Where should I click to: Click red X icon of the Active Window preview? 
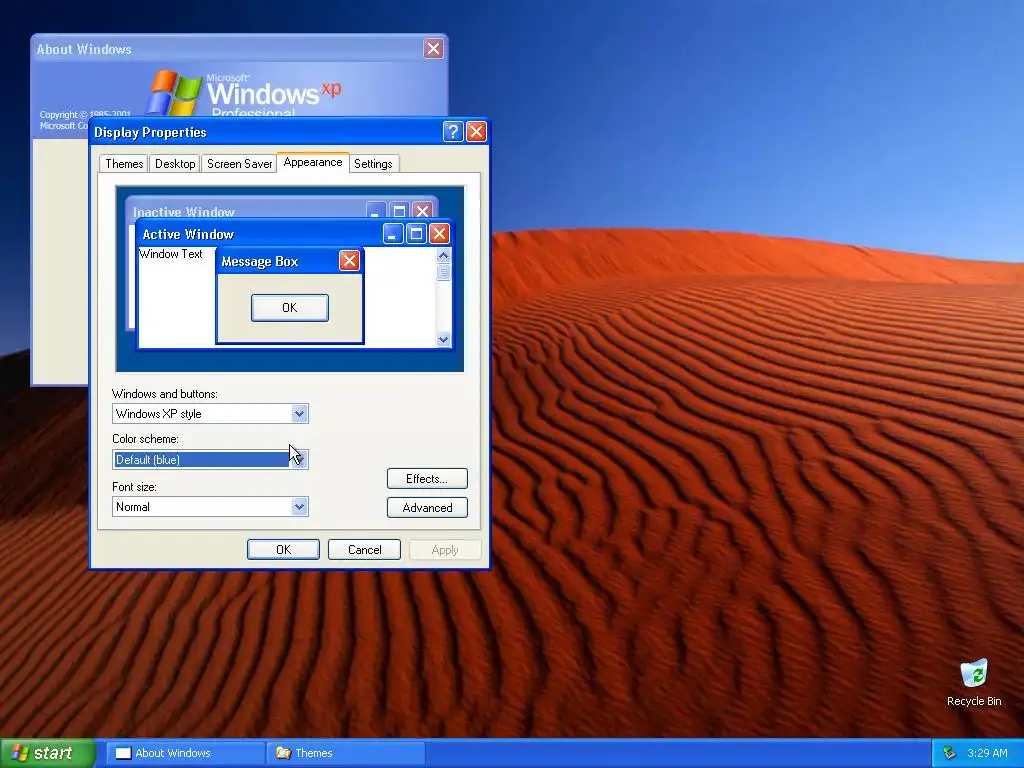tap(440, 234)
